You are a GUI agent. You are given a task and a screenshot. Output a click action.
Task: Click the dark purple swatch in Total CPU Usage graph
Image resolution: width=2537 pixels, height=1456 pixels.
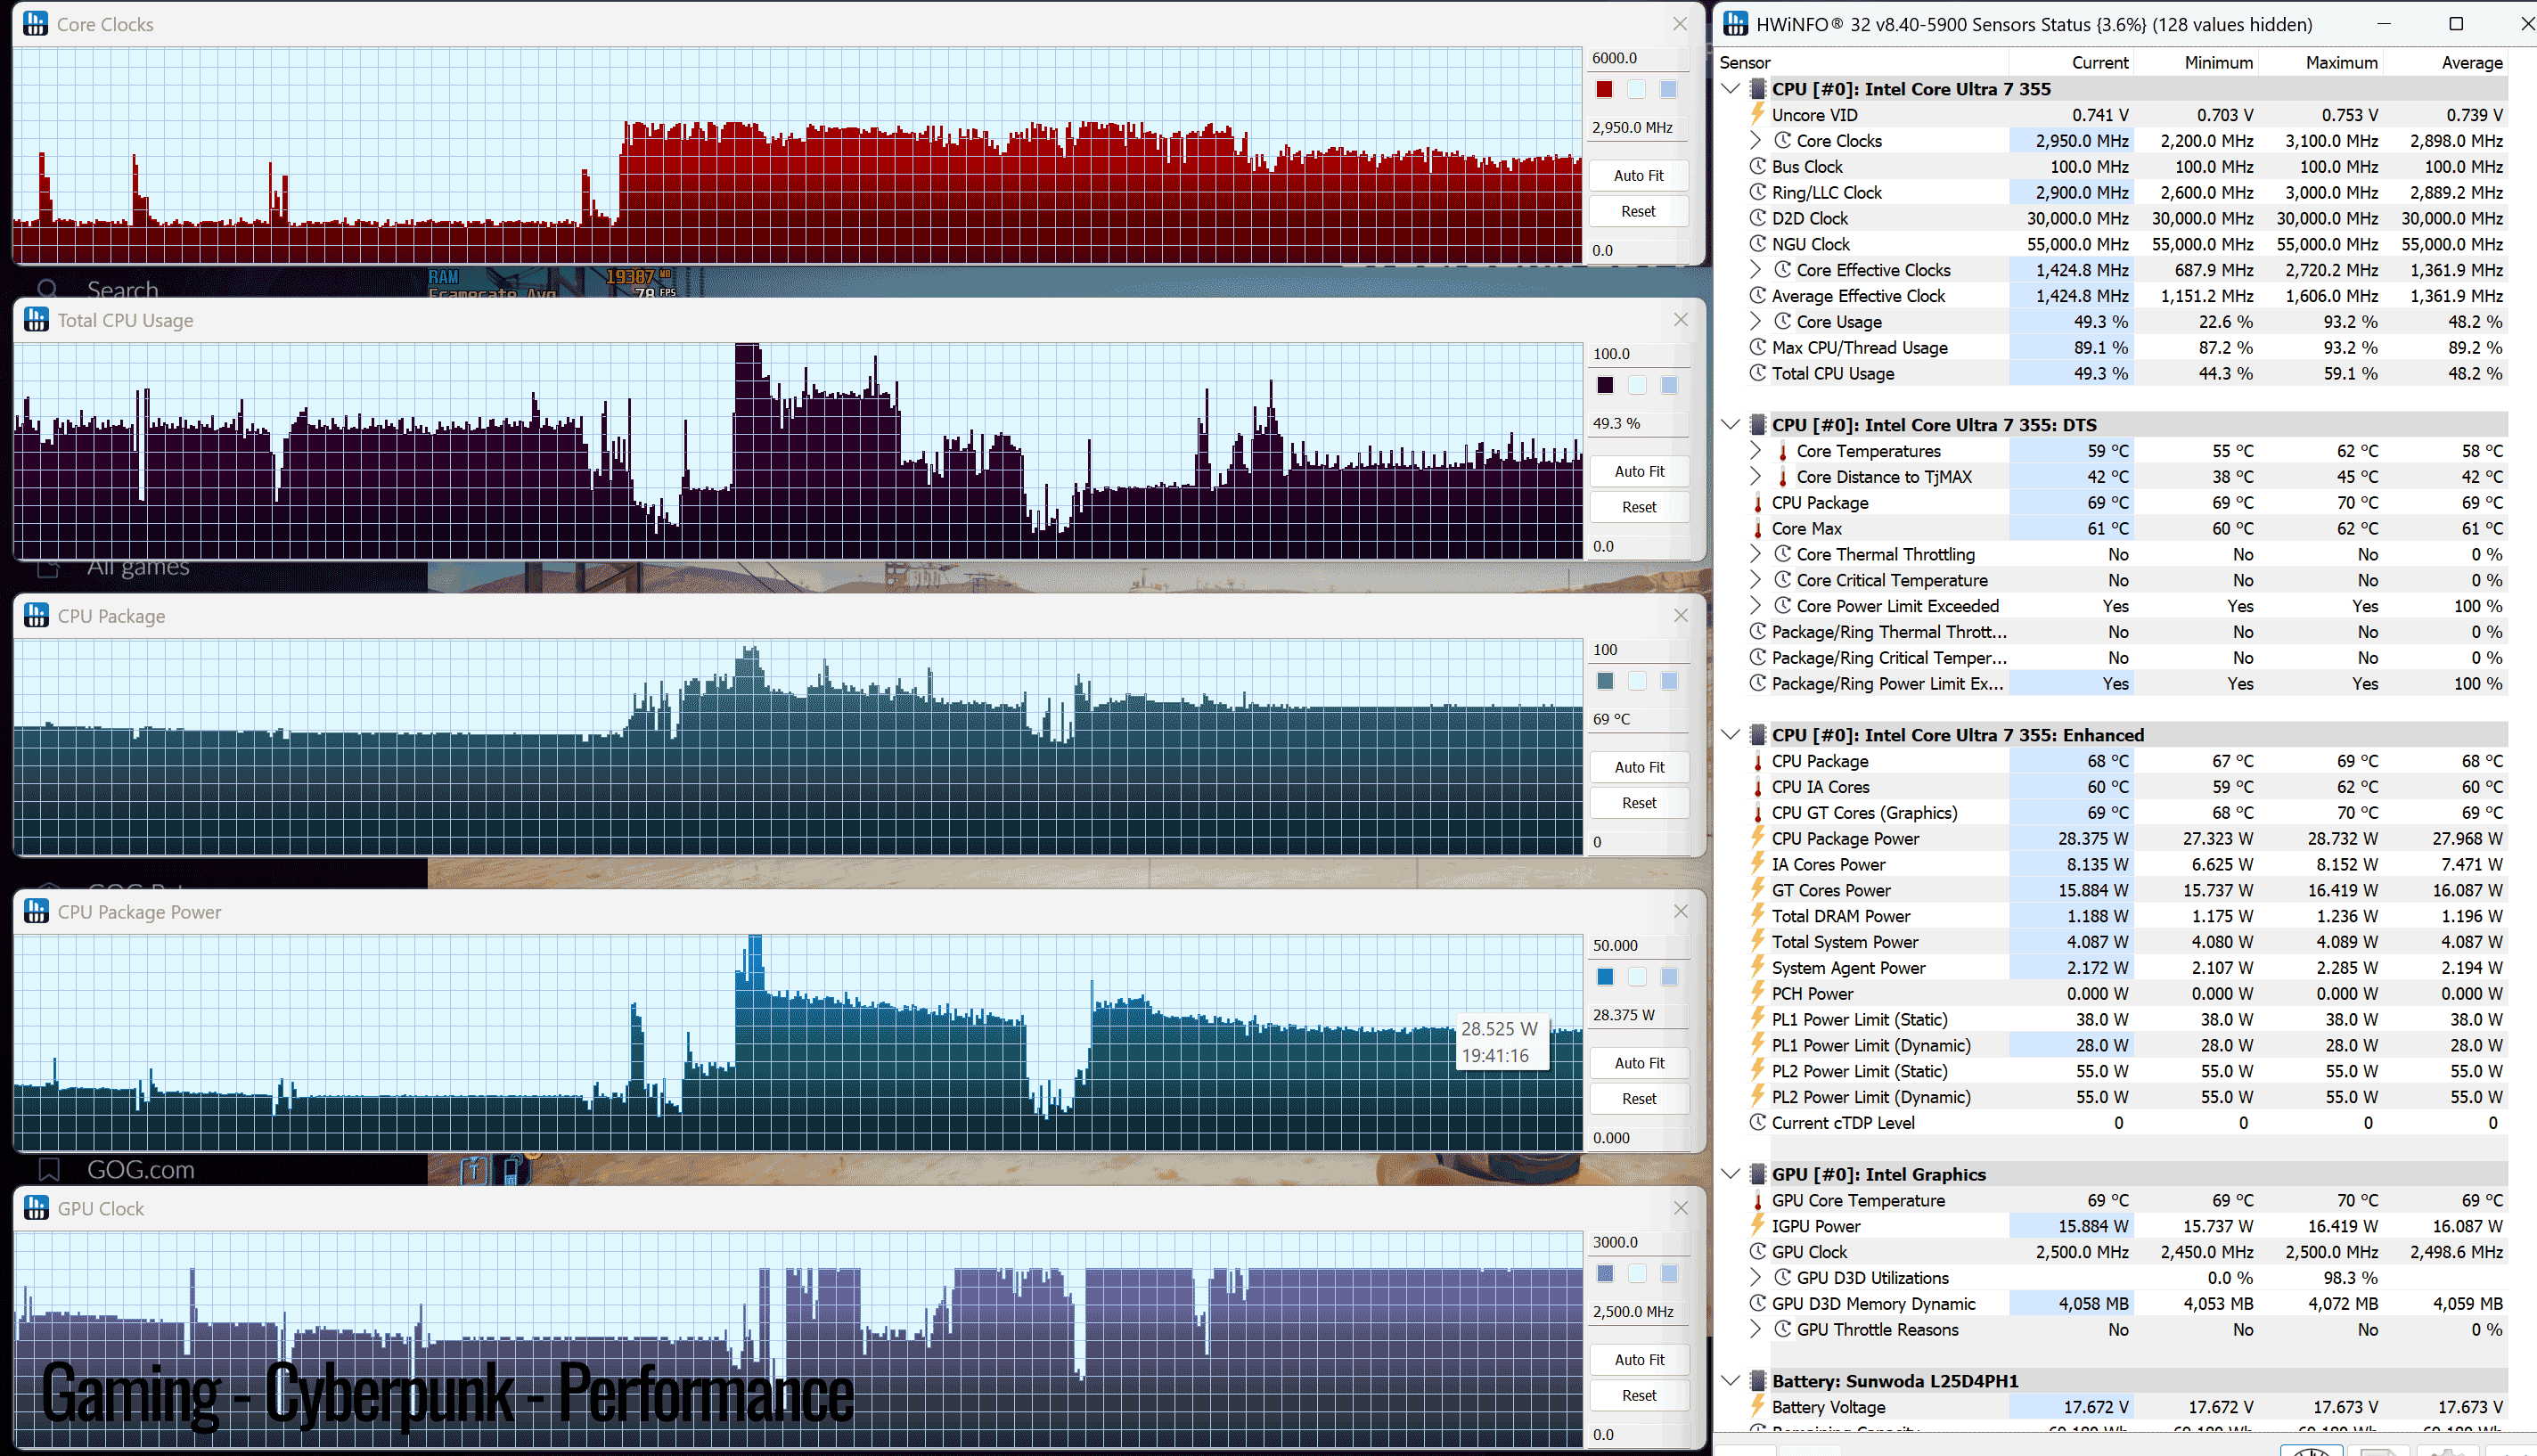pos(1605,385)
